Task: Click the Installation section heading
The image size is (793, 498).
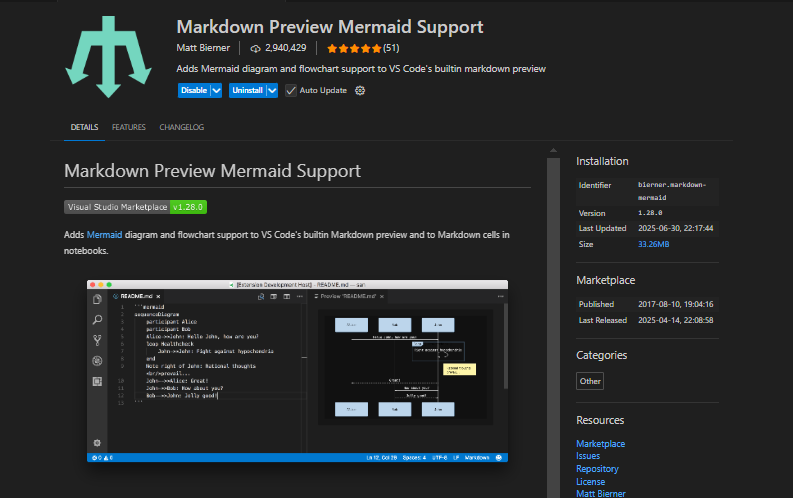Action: tap(602, 161)
